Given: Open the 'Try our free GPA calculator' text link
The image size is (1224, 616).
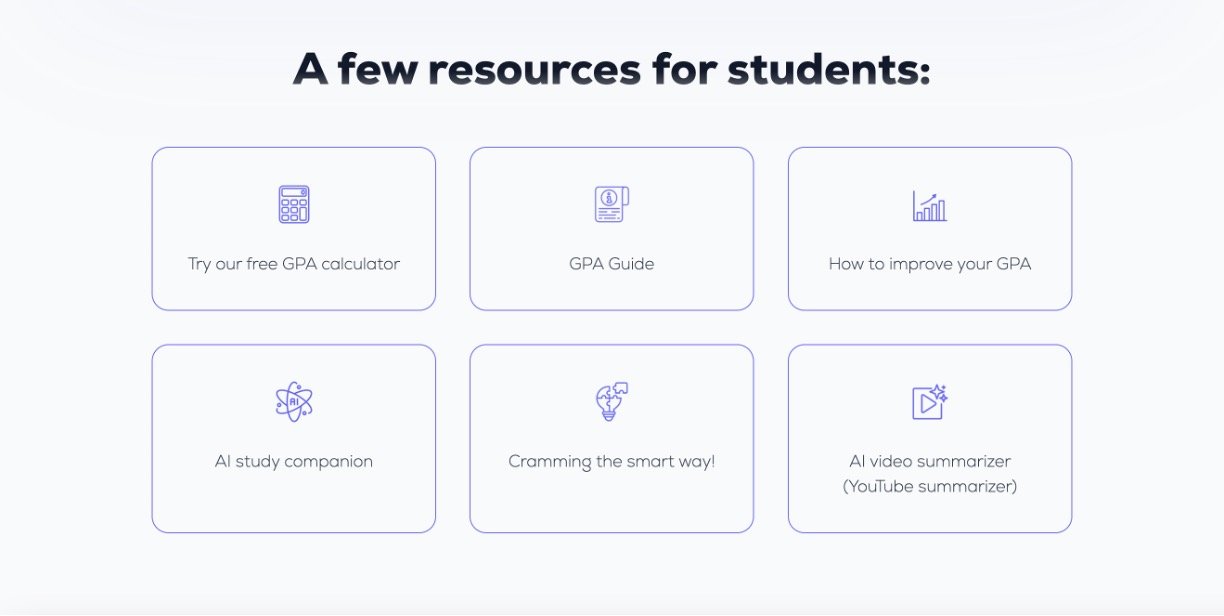Looking at the screenshot, I should (294, 265).
